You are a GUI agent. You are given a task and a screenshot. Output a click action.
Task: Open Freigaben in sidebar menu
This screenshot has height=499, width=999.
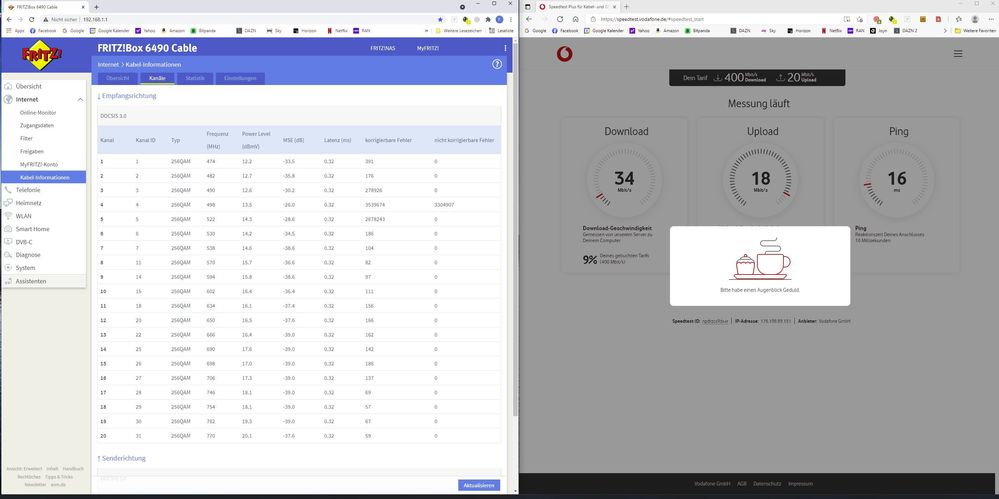tap(32, 151)
